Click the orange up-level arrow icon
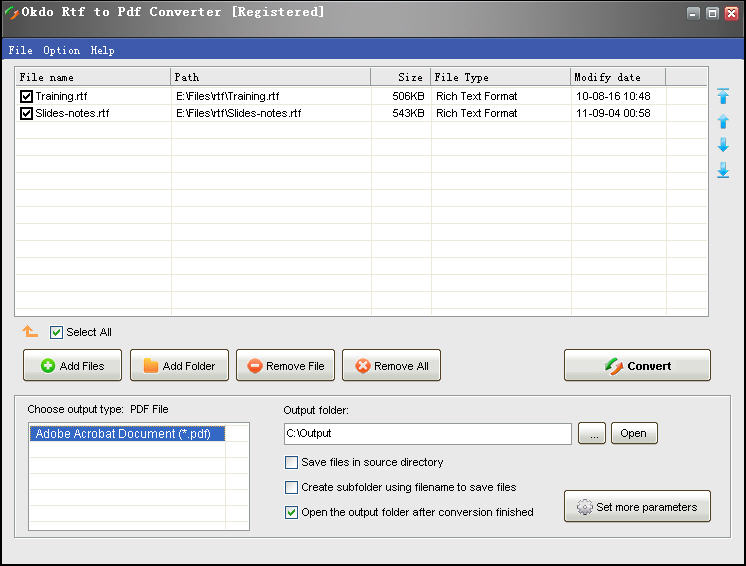Viewport: 746px width, 566px height. coord(30,331)
